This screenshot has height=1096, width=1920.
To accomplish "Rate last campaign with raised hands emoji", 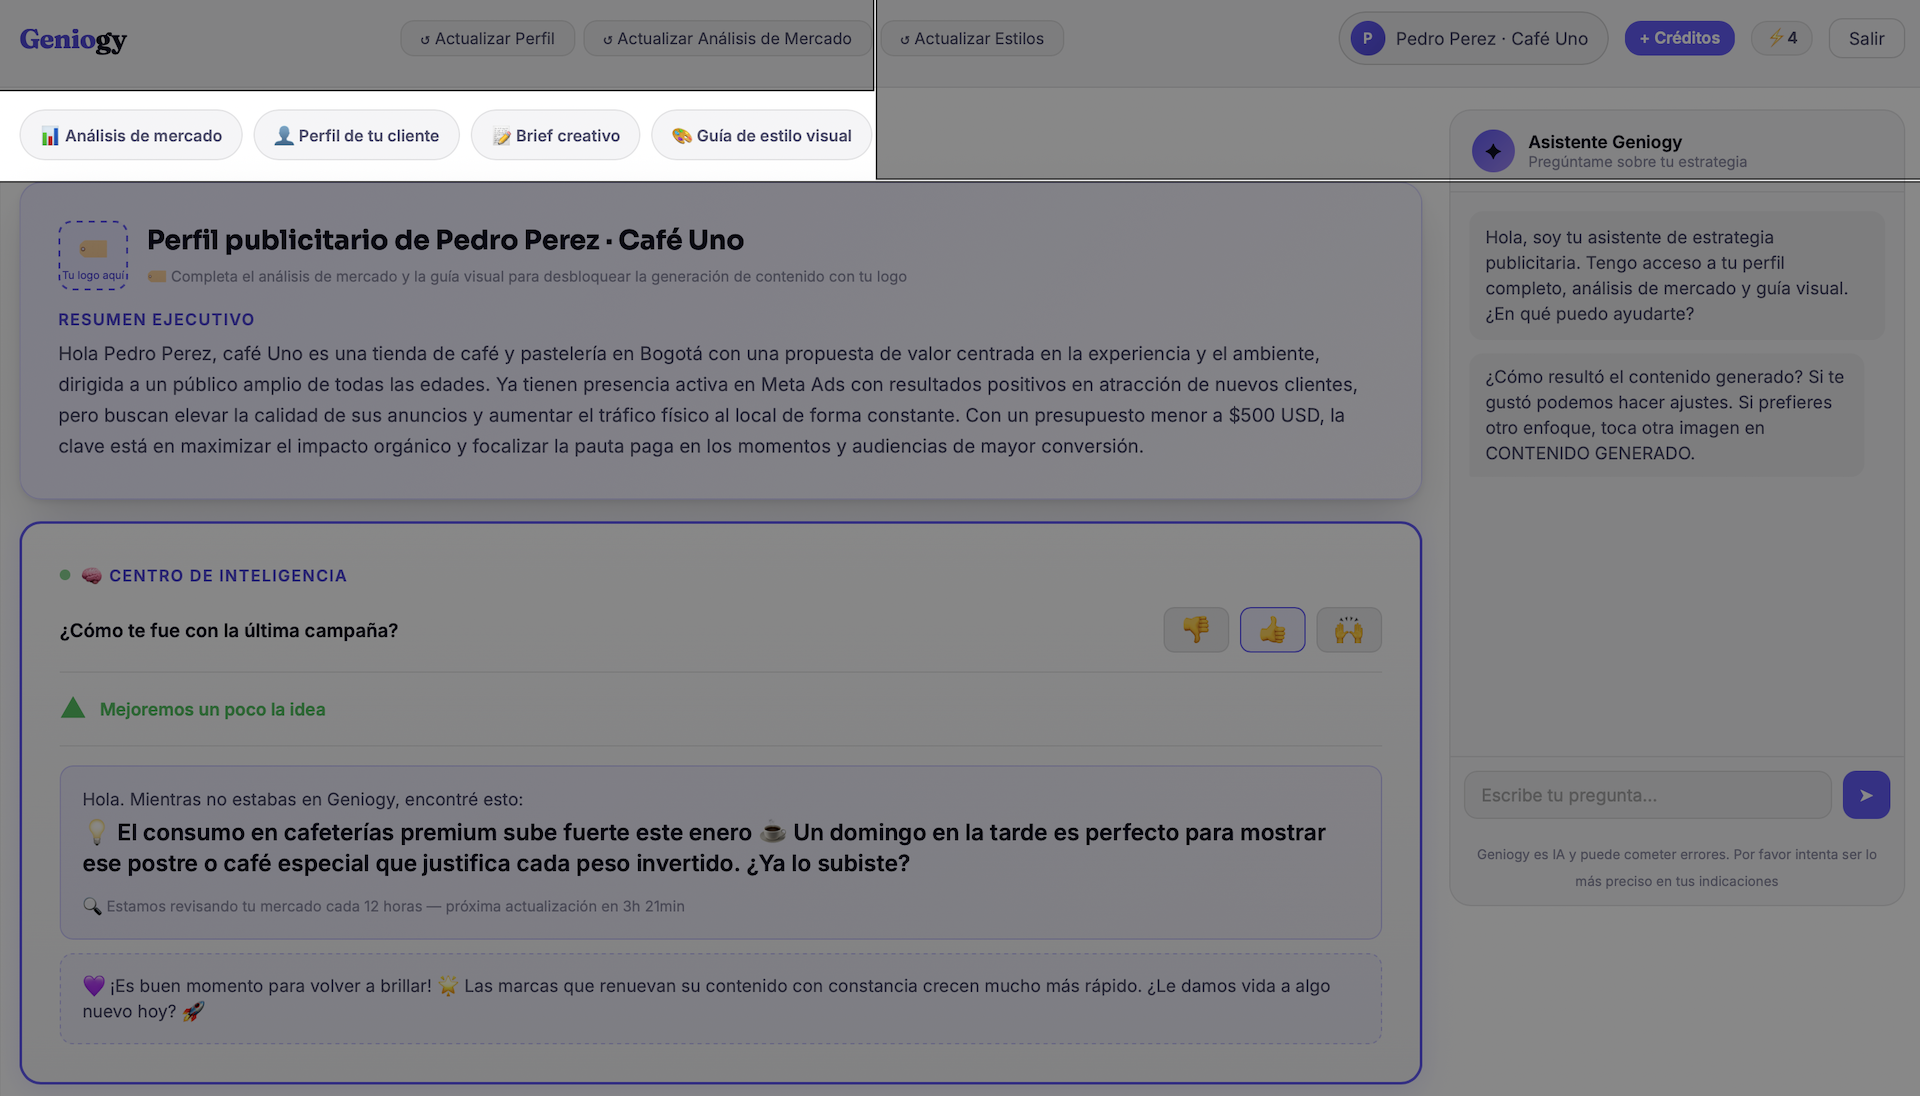I will [1349, 630].
